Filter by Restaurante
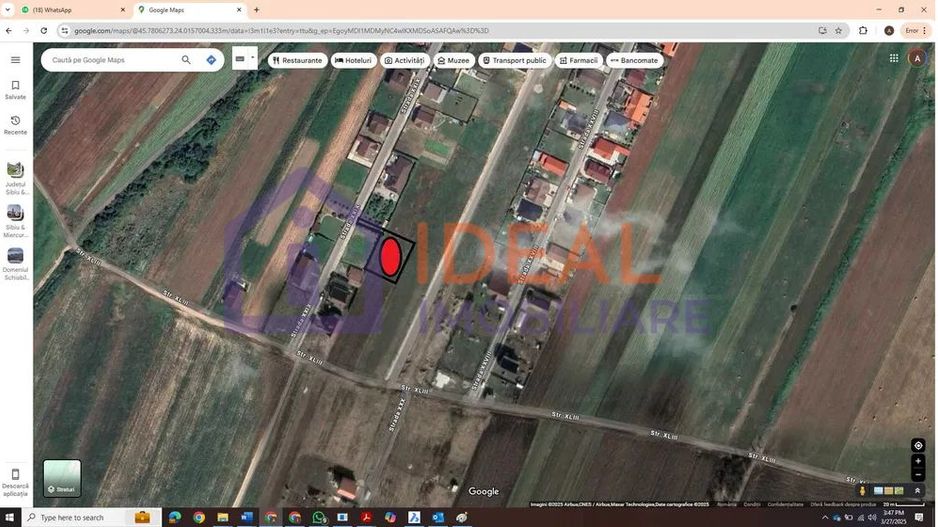938x527 pixels. pos(297,60)
